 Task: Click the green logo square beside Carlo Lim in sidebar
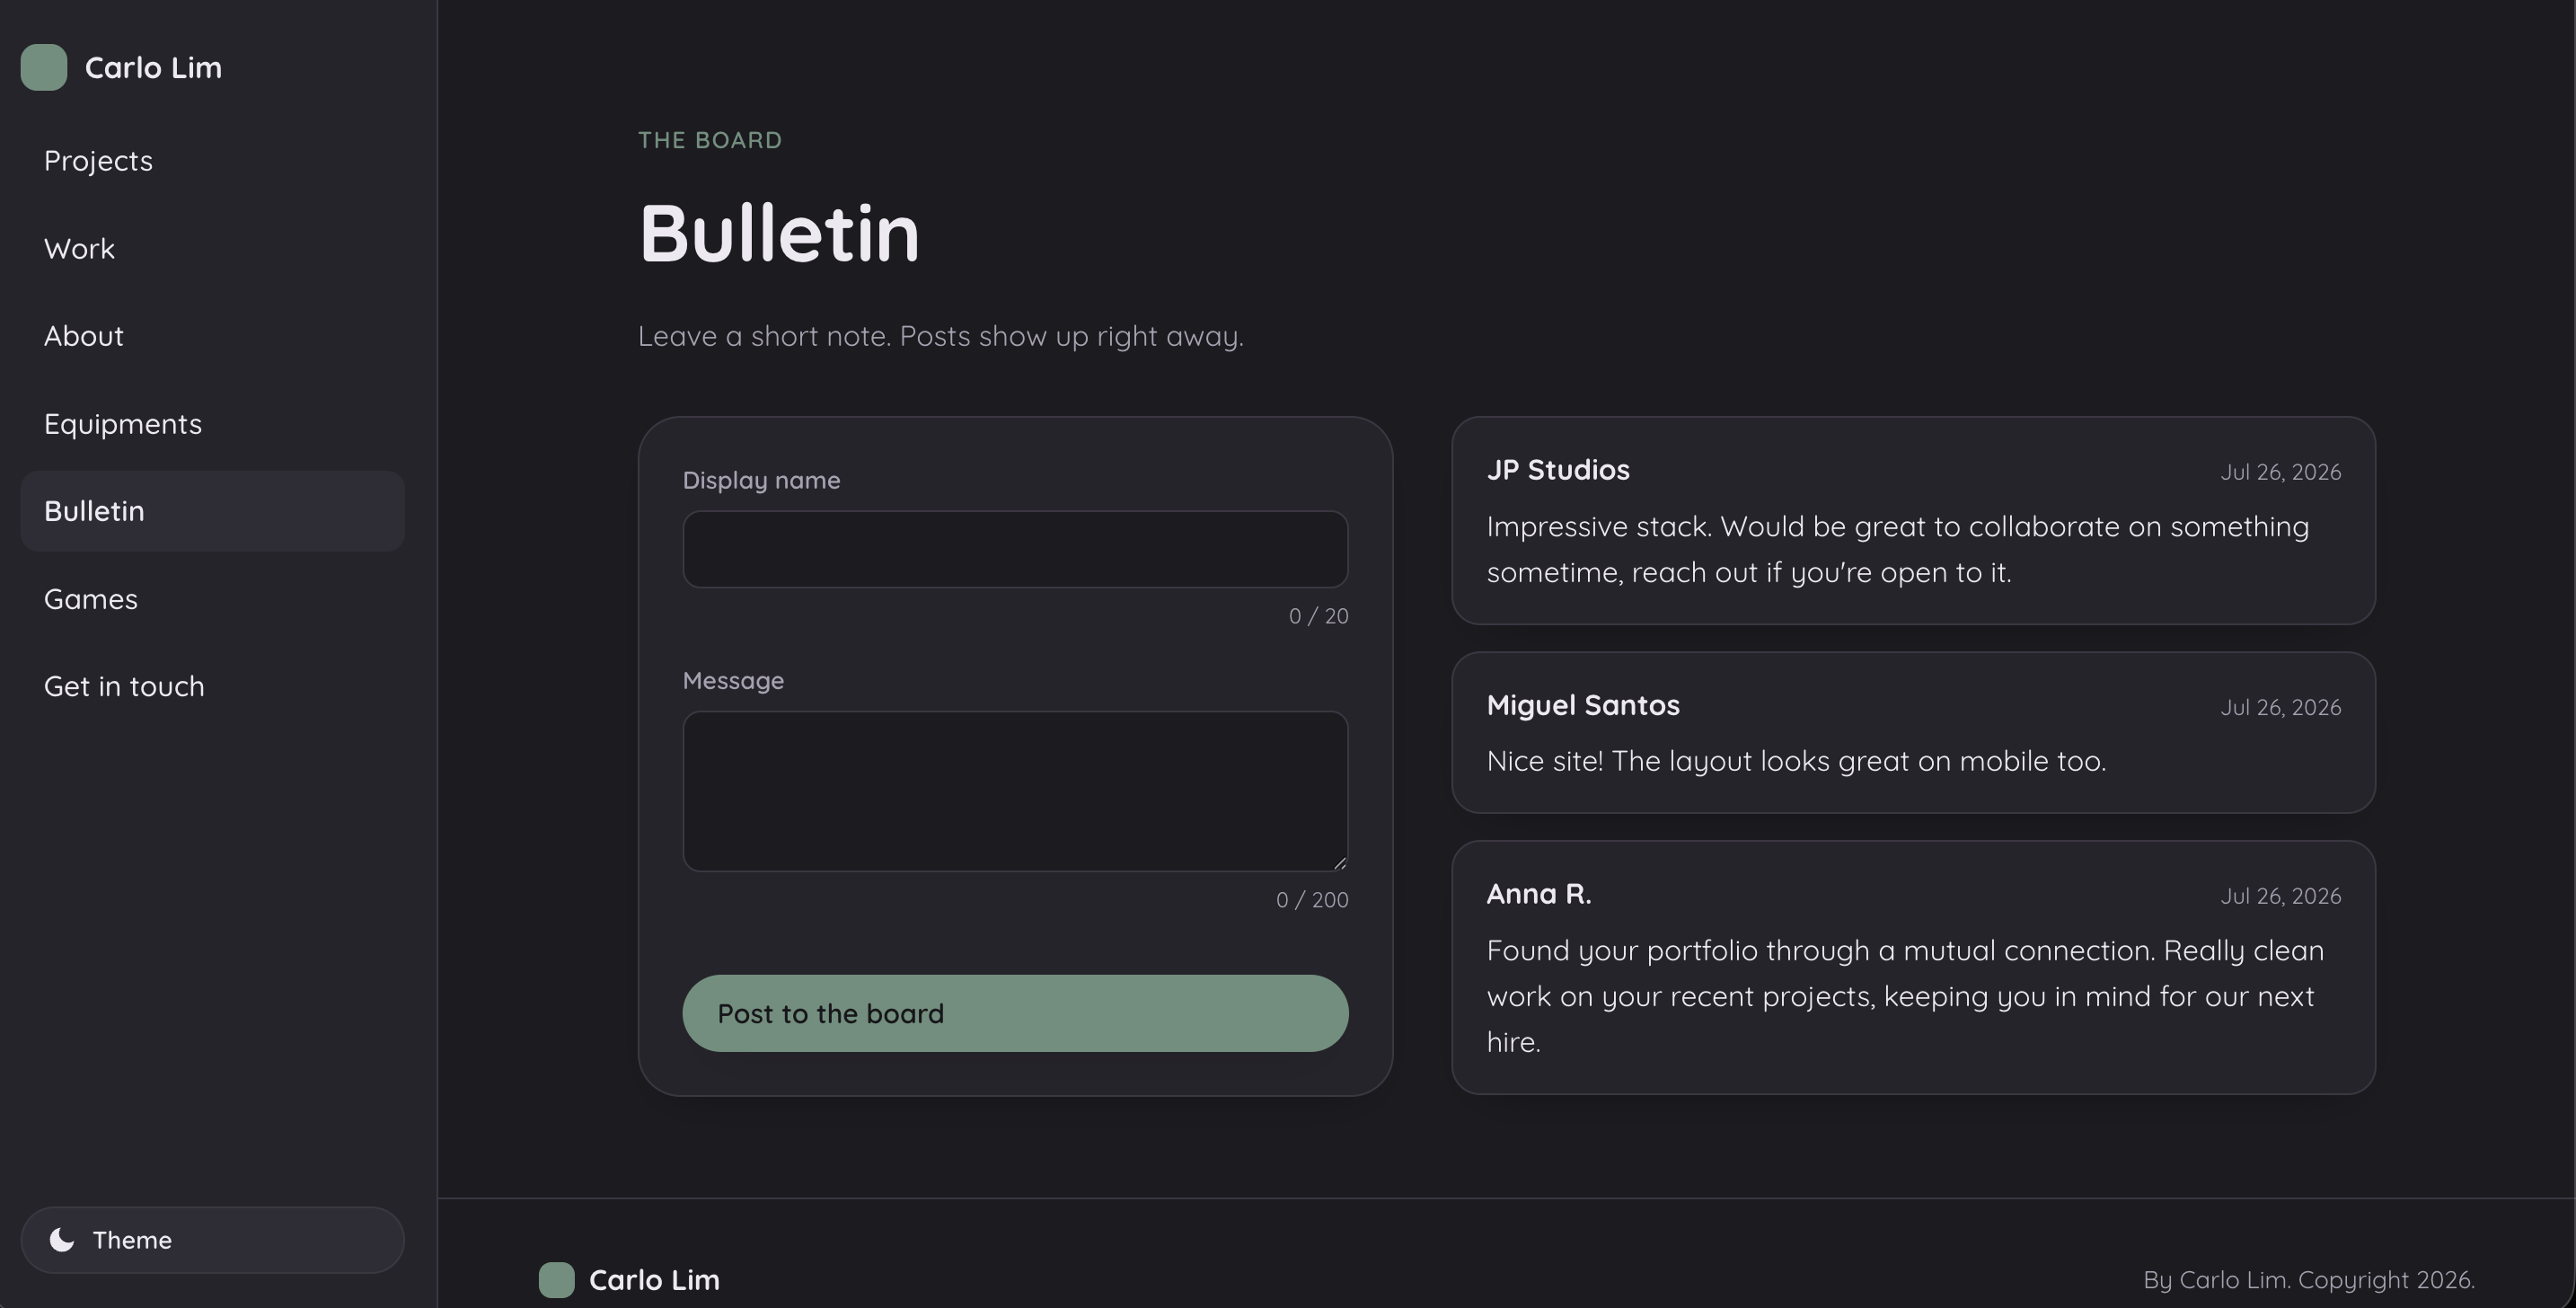(44, 67)
